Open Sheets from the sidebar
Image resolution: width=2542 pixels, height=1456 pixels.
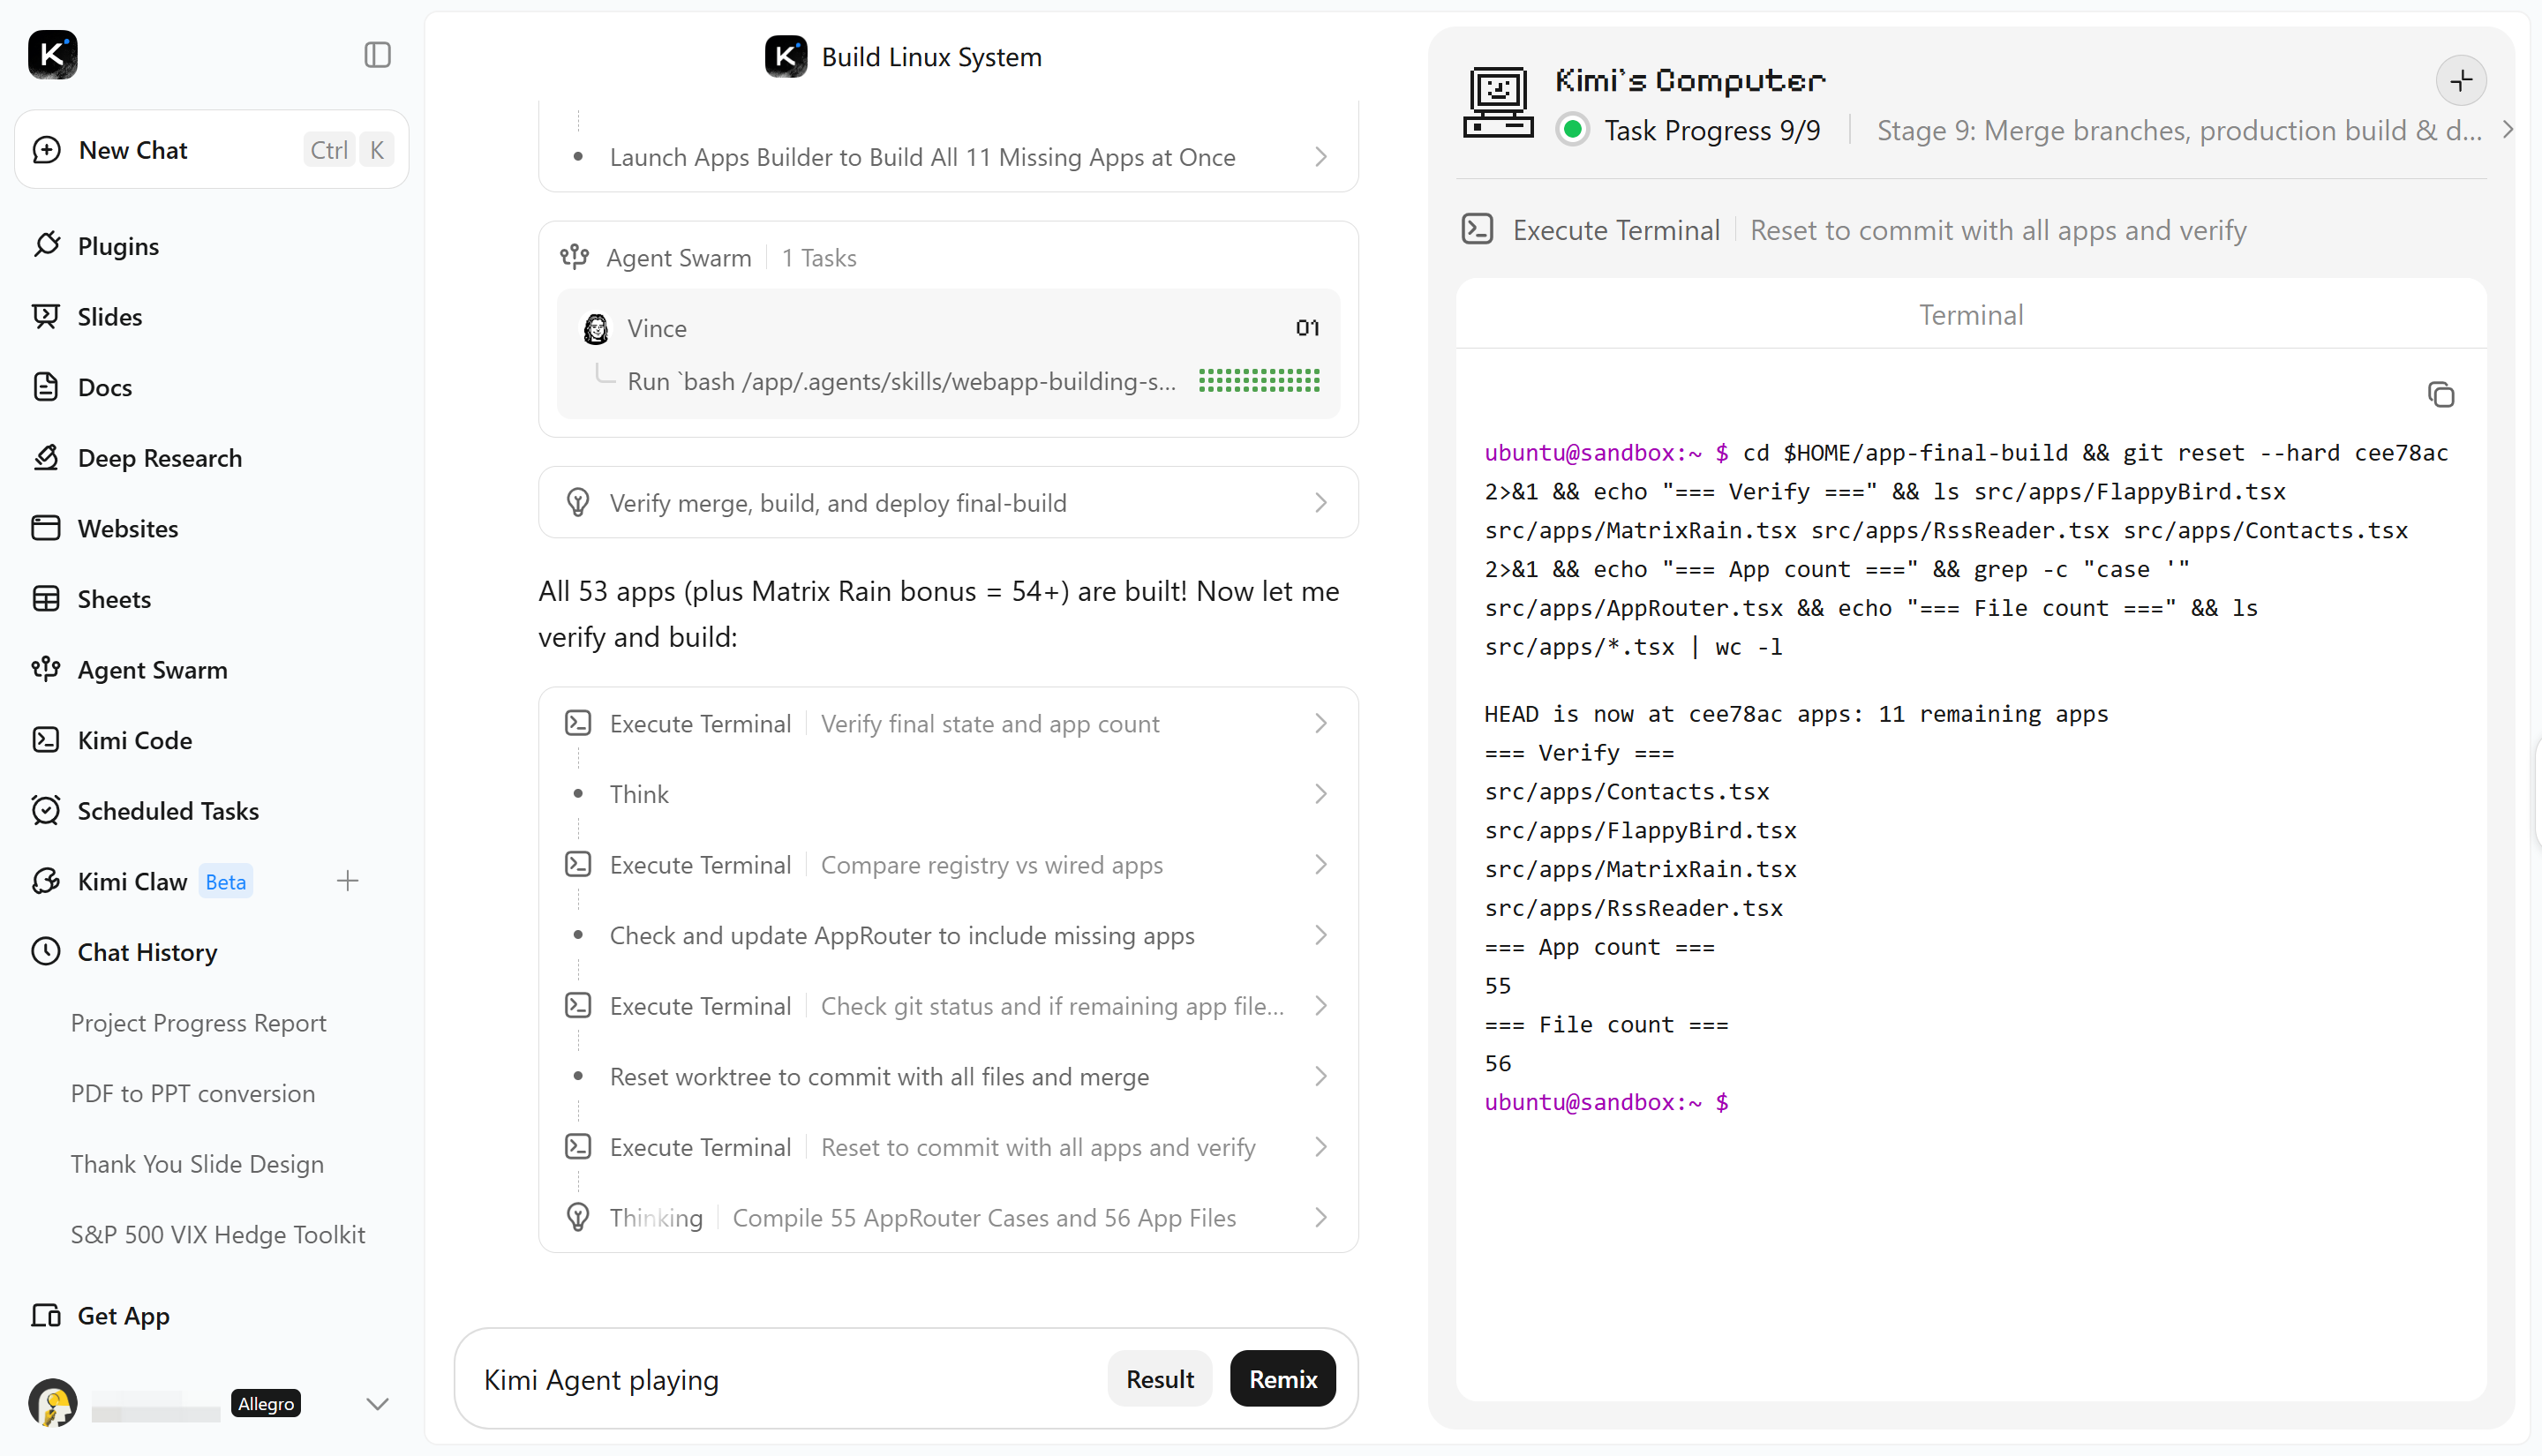[114, 599]
